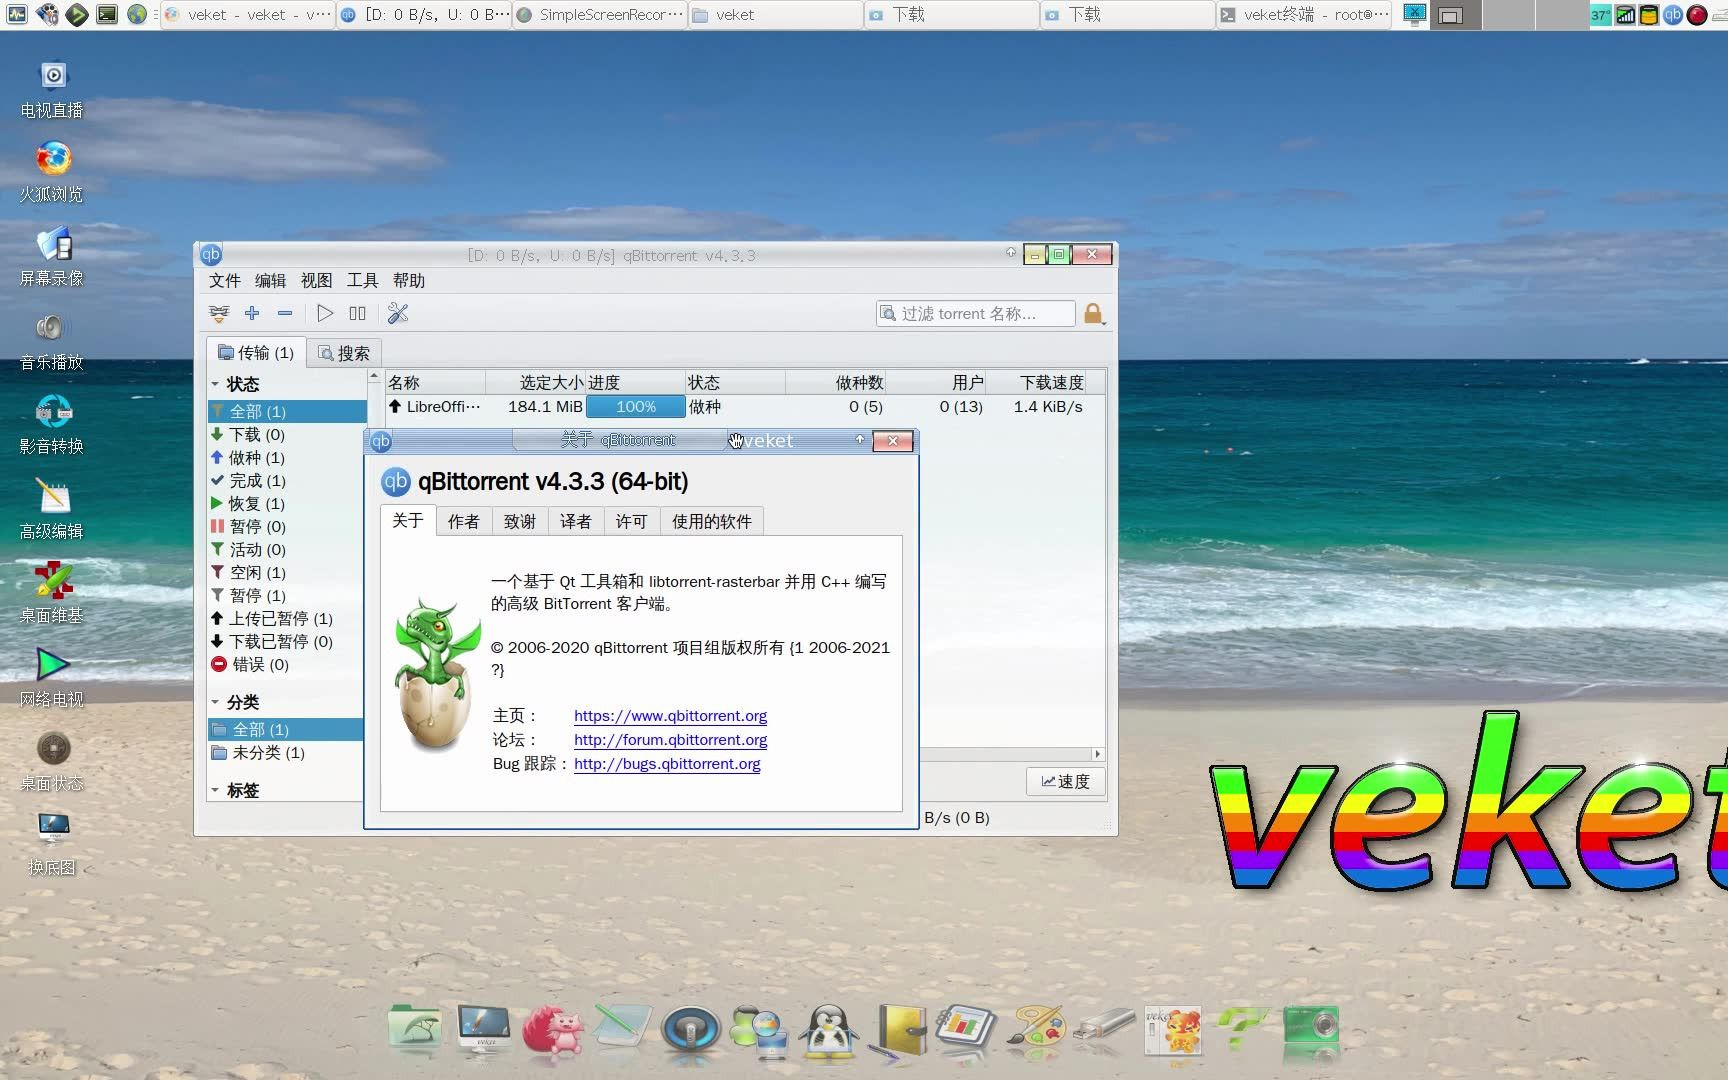Click qBittorrent tray icon in top panel
Image resolution: width=1728 pixels, height=1080 pixels.
pos(1673,15)
